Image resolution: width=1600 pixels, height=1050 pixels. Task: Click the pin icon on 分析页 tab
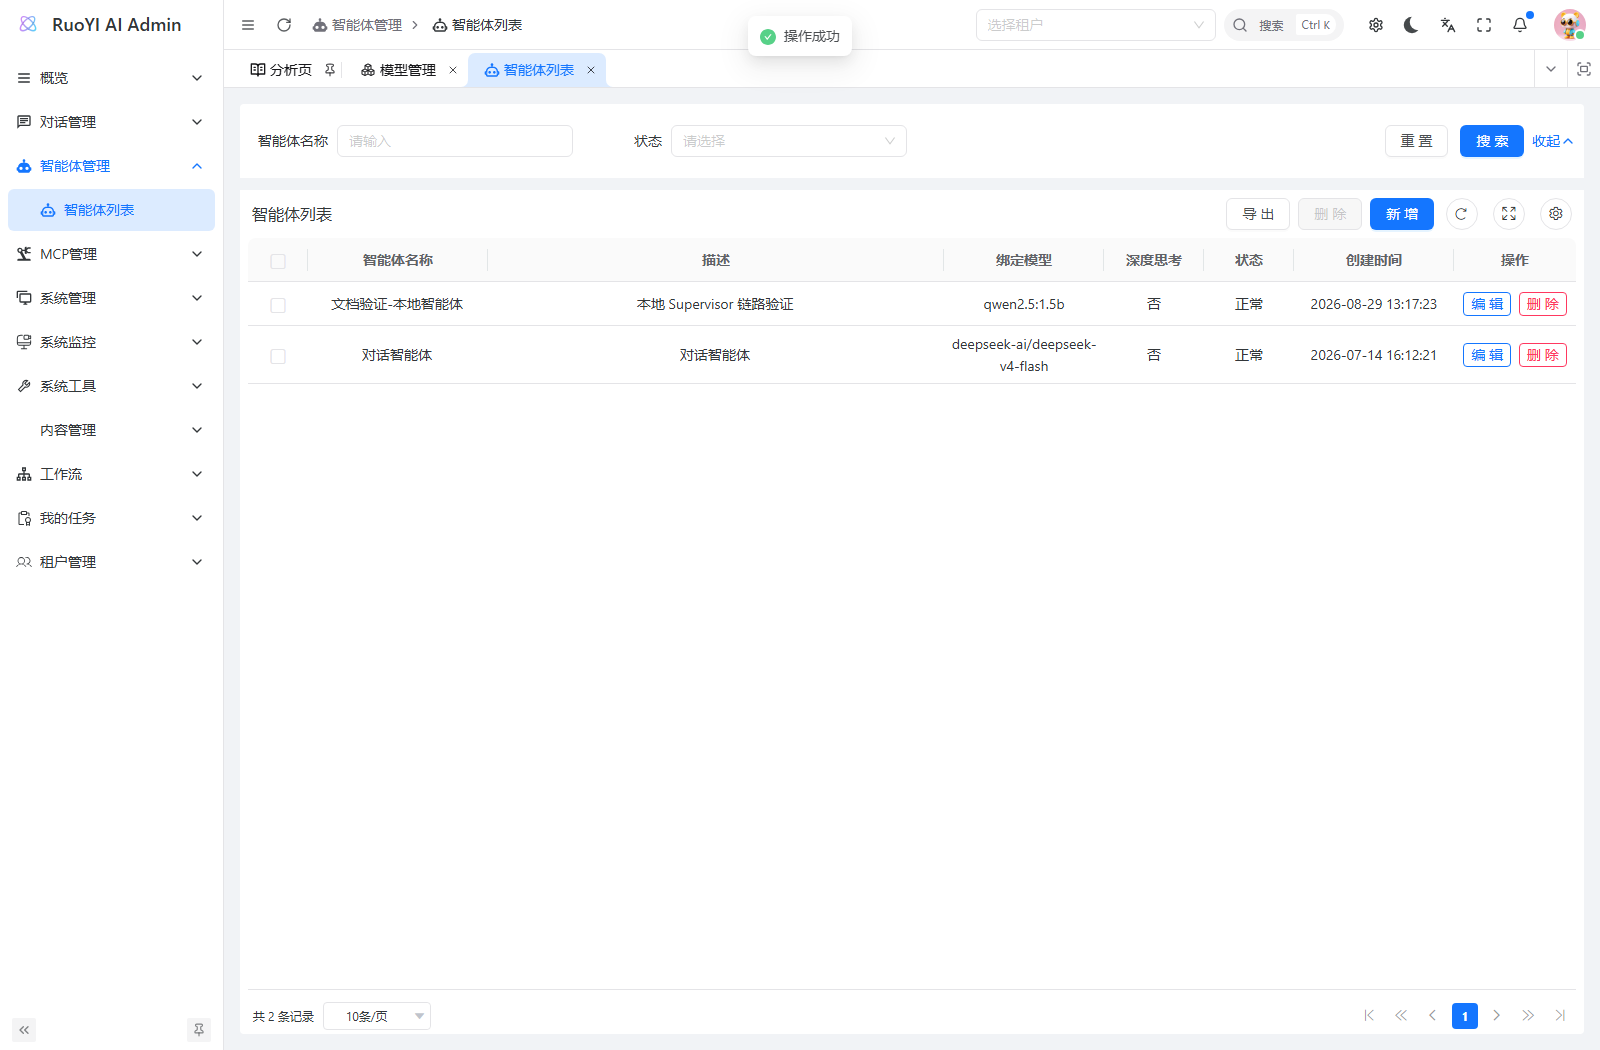coord(330,70)
